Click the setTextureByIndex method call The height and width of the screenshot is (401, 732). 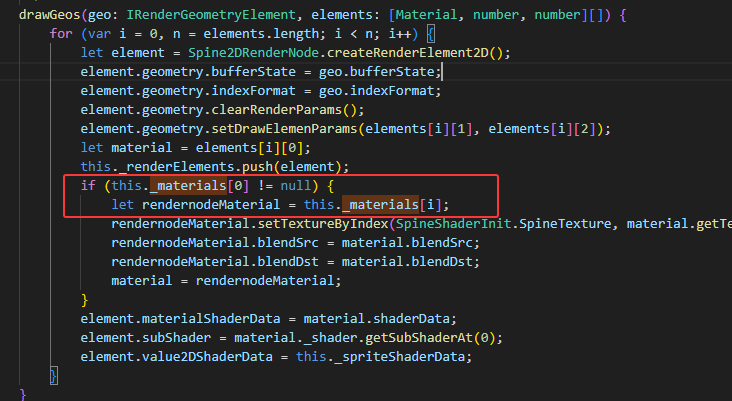coord(327,224)
